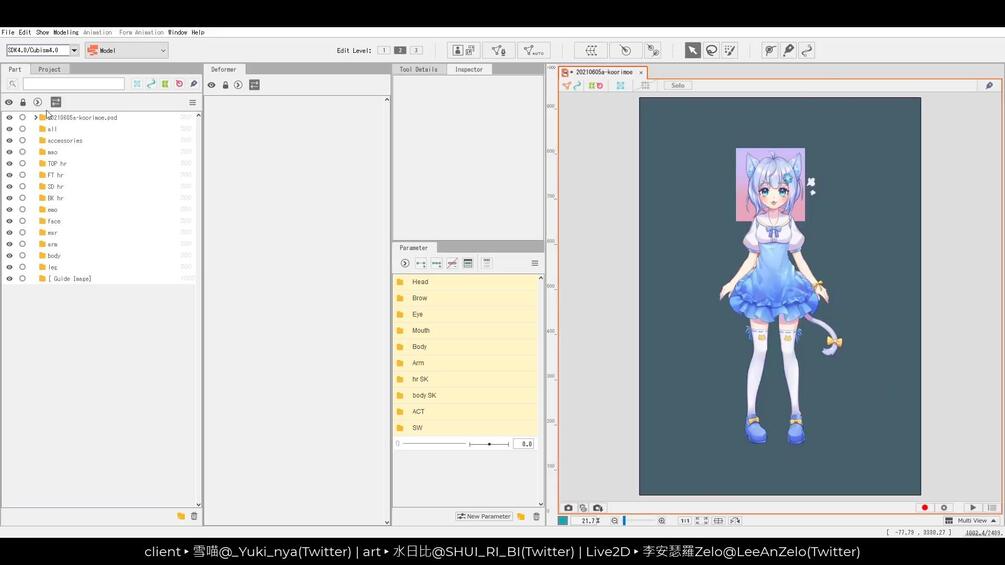Run Automatic Mesh Generator
This screenshot has width=1005, height=565.
coord(533,50)
